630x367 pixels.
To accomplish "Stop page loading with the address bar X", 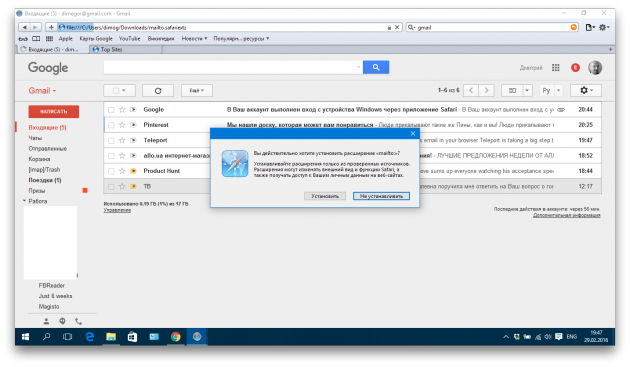I will click(x=397, y=27).
